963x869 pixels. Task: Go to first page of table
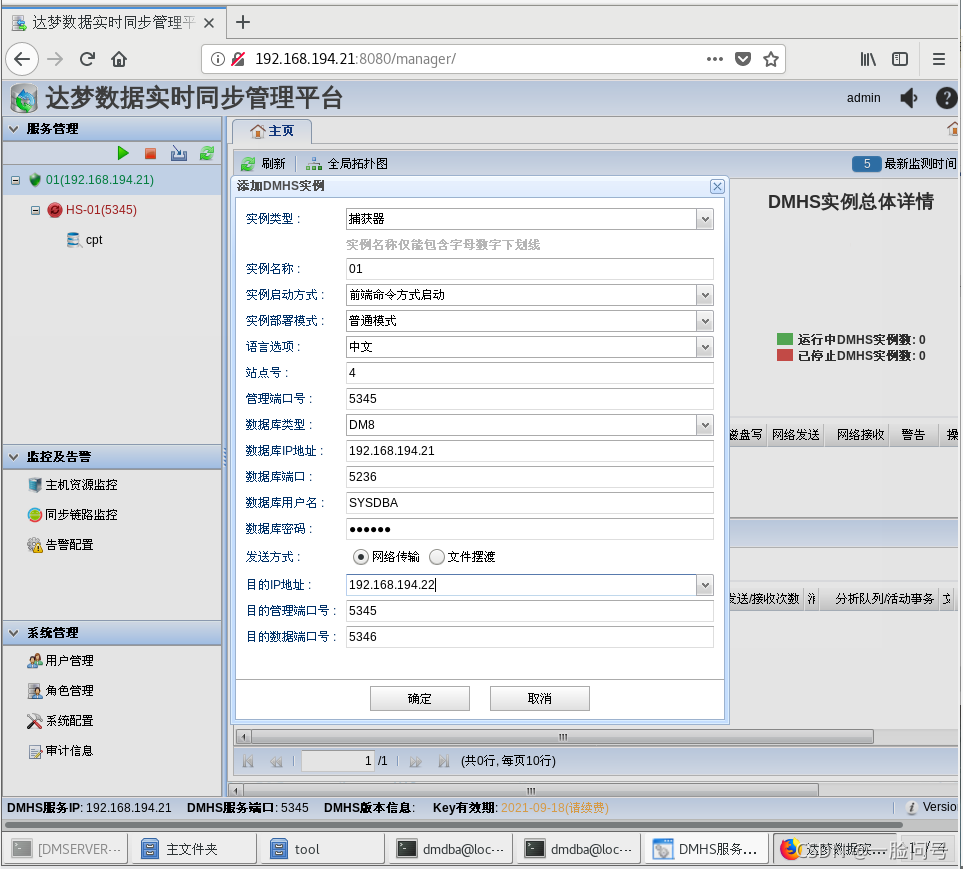tap(248, 762)
